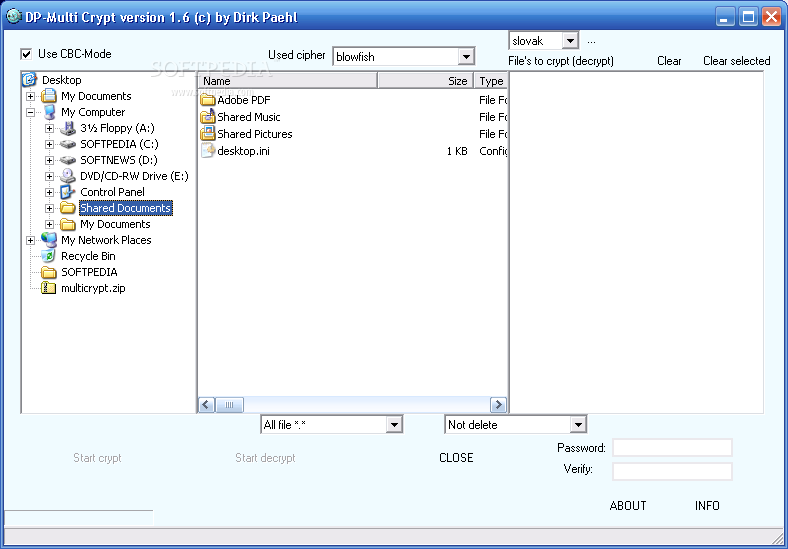The image size is (788, 549).
Task: Expand the My Network Places node
Action: click(x=31, y=240)
